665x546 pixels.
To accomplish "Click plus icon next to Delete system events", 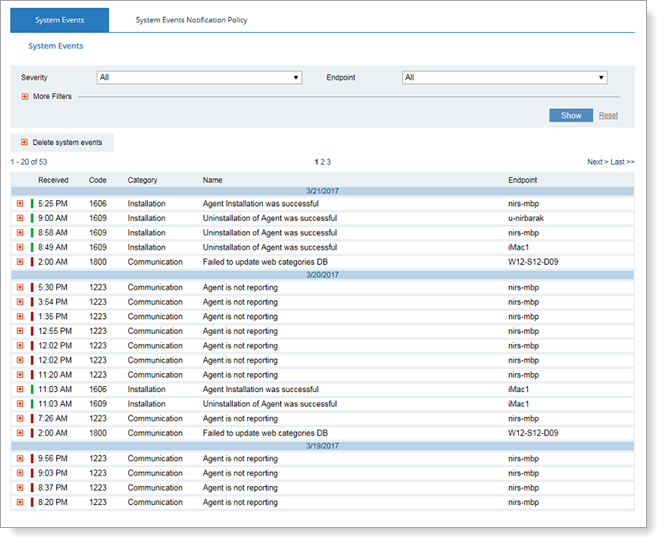I will (24, 142).
